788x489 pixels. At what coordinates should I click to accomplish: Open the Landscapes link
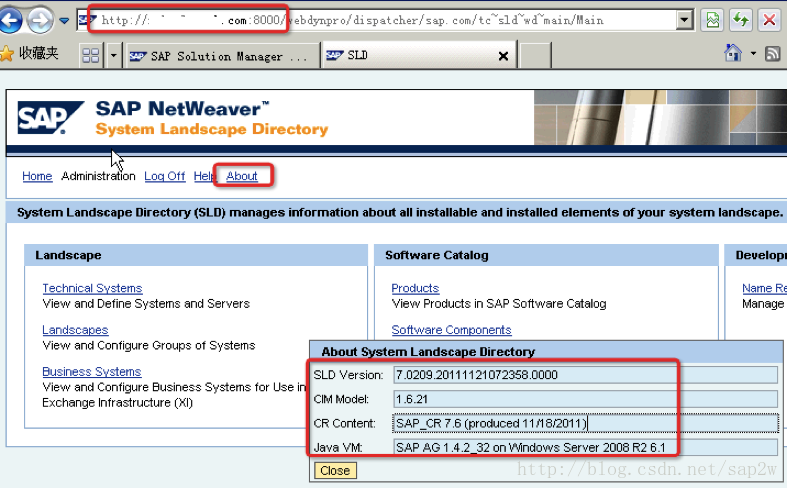(x=75, y=330)
